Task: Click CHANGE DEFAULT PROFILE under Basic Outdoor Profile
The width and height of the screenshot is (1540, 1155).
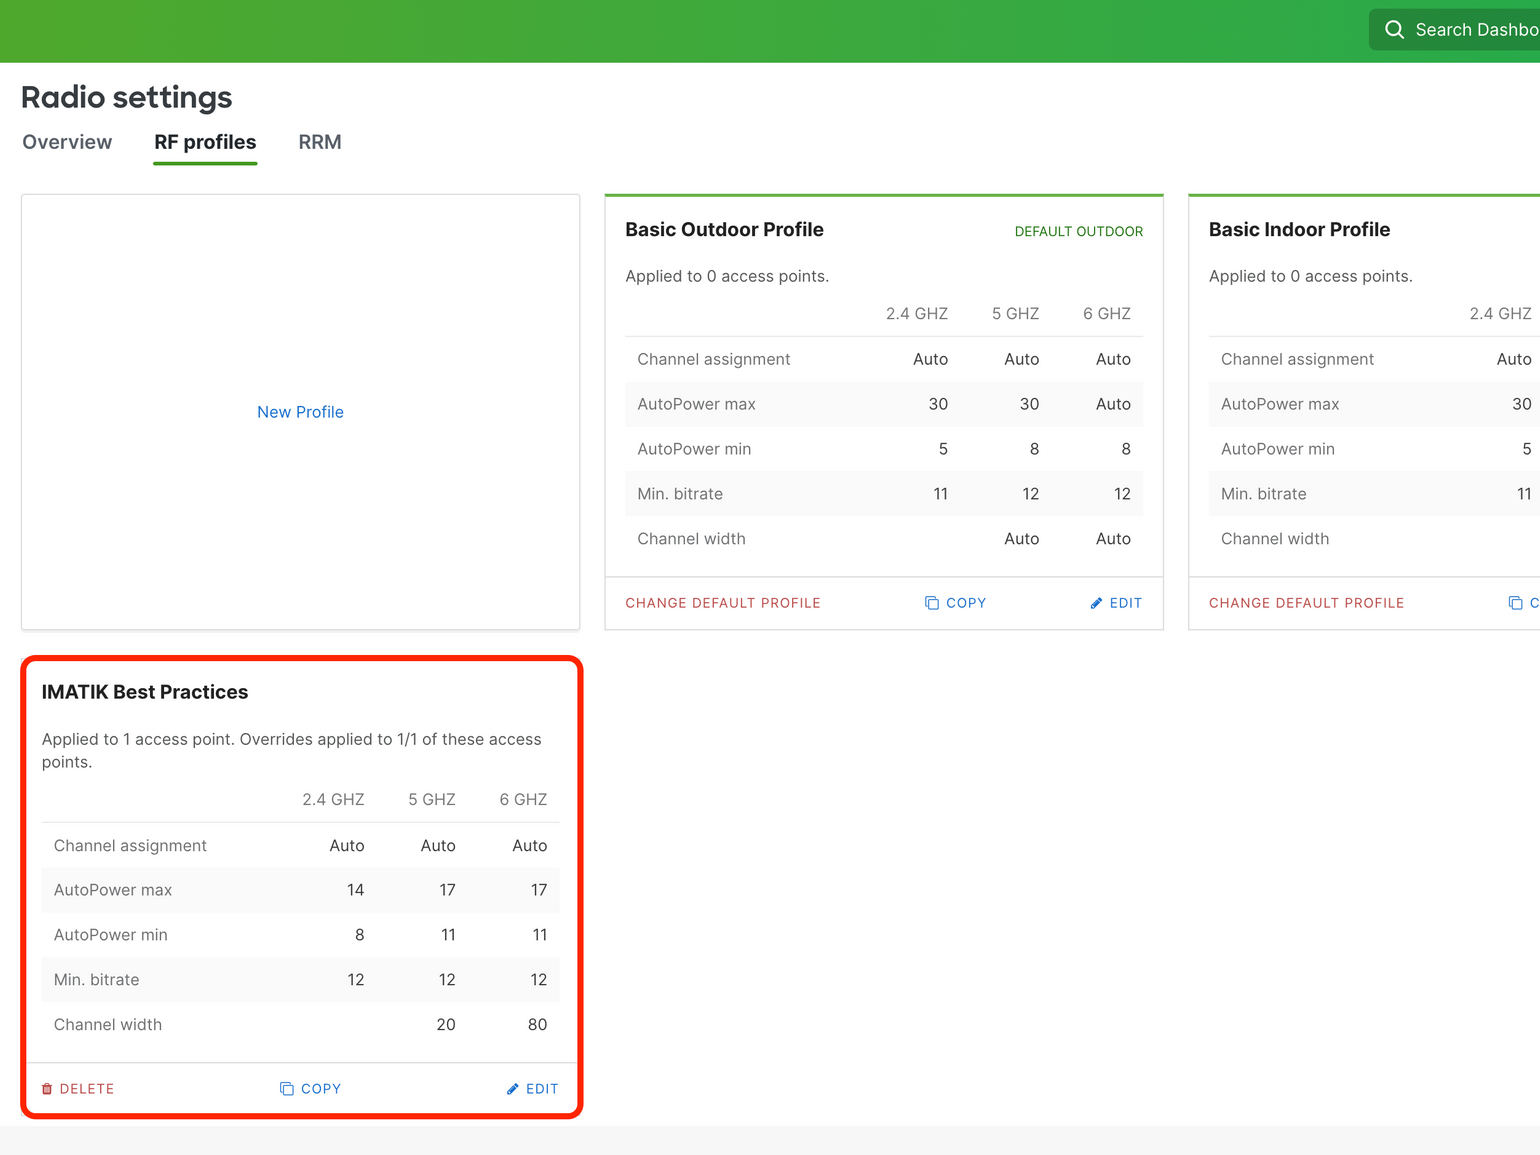Action: pos(723,602)
